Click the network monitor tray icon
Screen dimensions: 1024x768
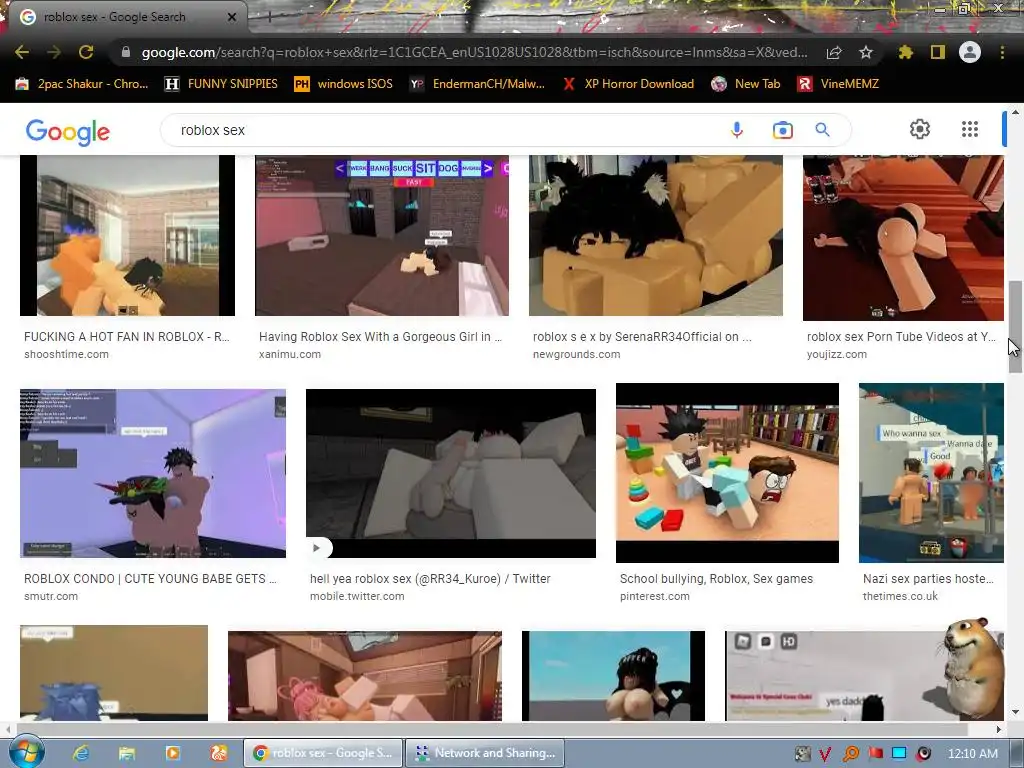pos(899,754)
